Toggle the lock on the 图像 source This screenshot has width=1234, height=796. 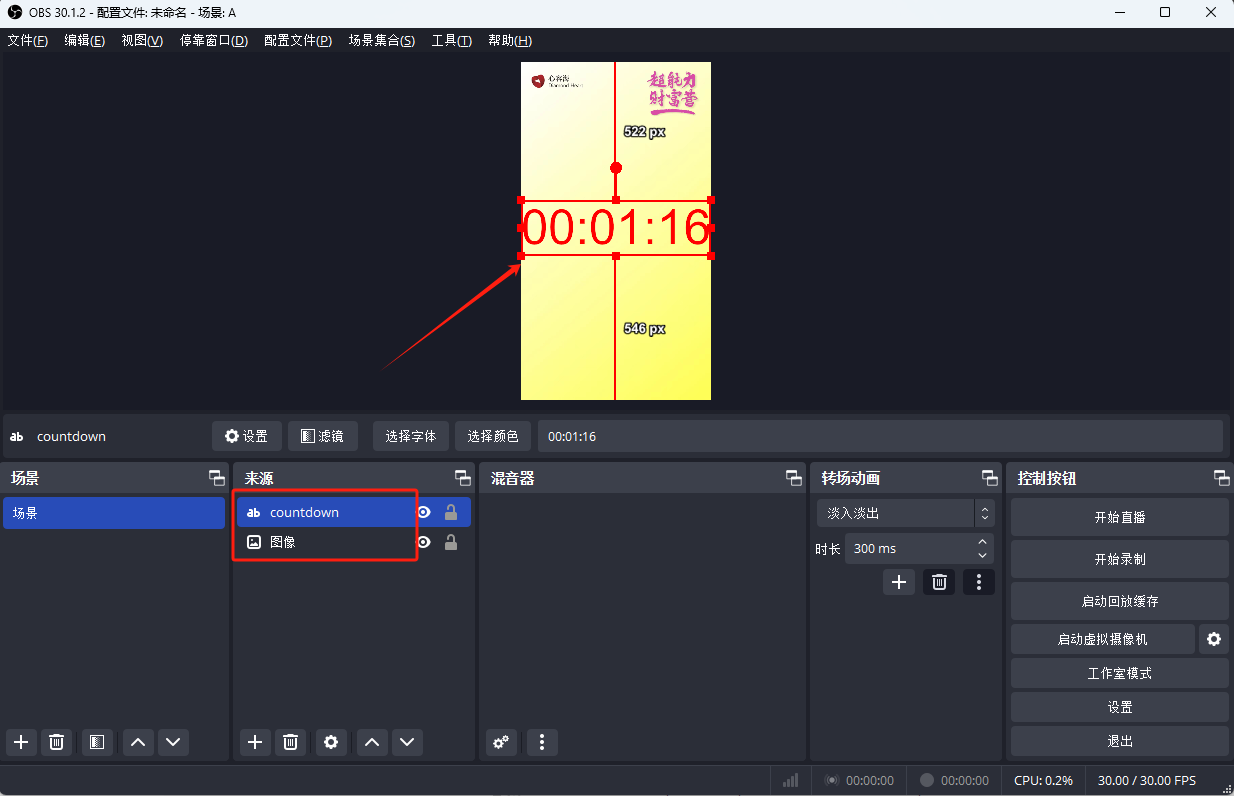tap(450, 541)
